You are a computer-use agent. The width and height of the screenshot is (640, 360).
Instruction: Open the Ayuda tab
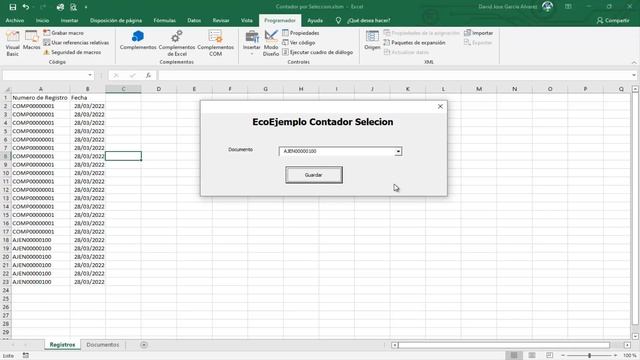coord(315,20)
